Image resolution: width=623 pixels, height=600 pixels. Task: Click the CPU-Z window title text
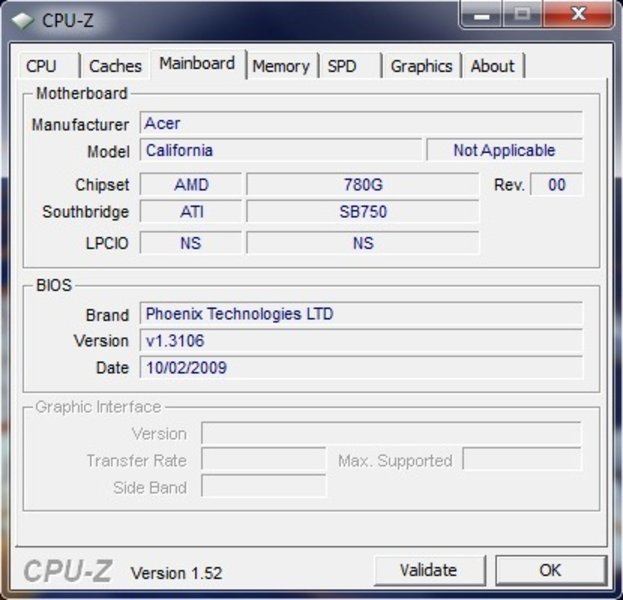click(68, 21)
